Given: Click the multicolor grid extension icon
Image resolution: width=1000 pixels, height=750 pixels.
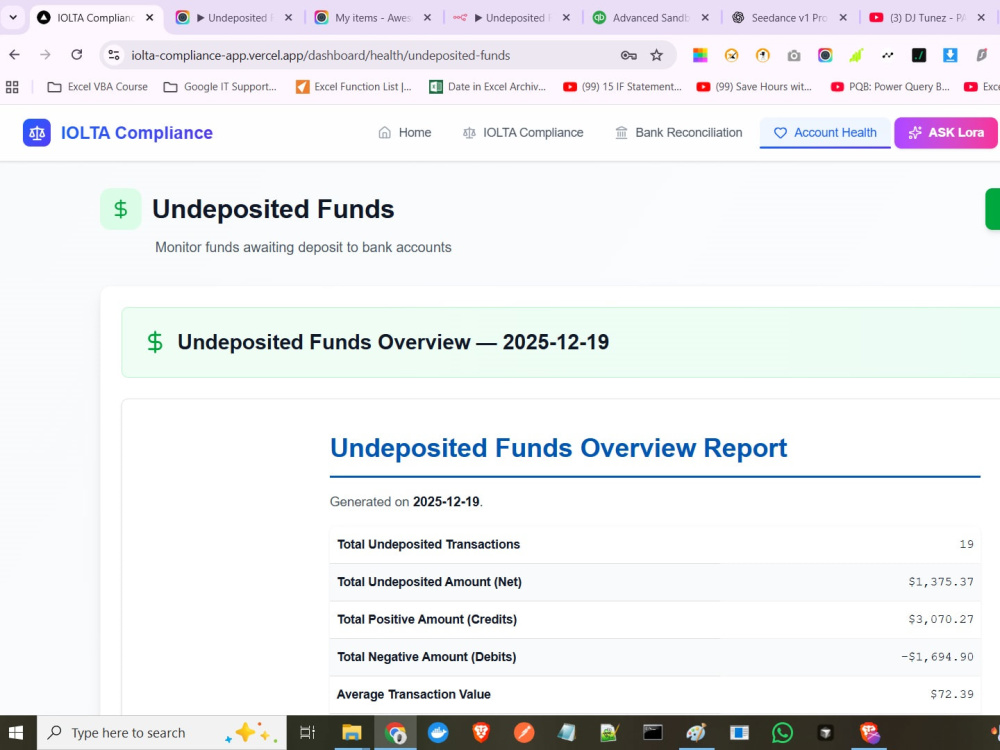Looking at the screenshot, I should point(700,55).
